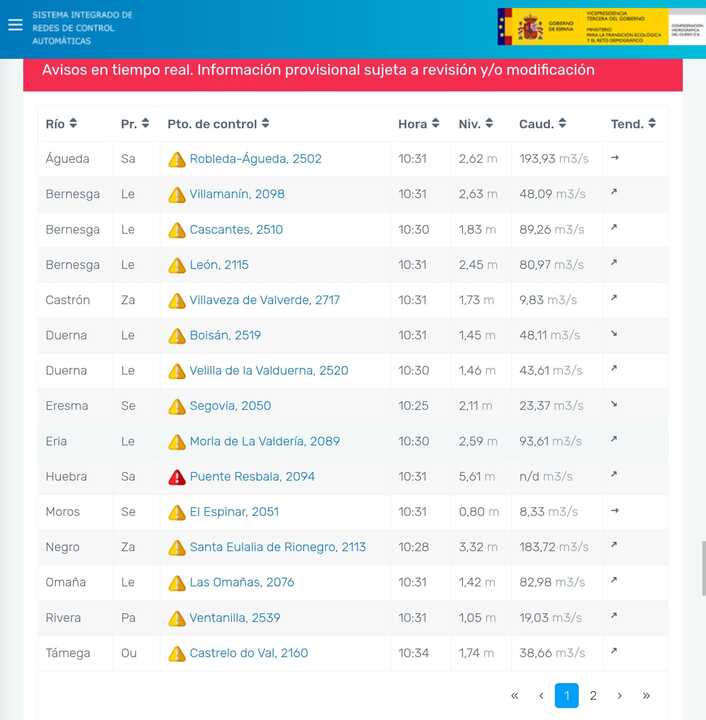Click warning icon for El Espinar
This screenshot has width=706, height=720.
(x=177, y=512)
